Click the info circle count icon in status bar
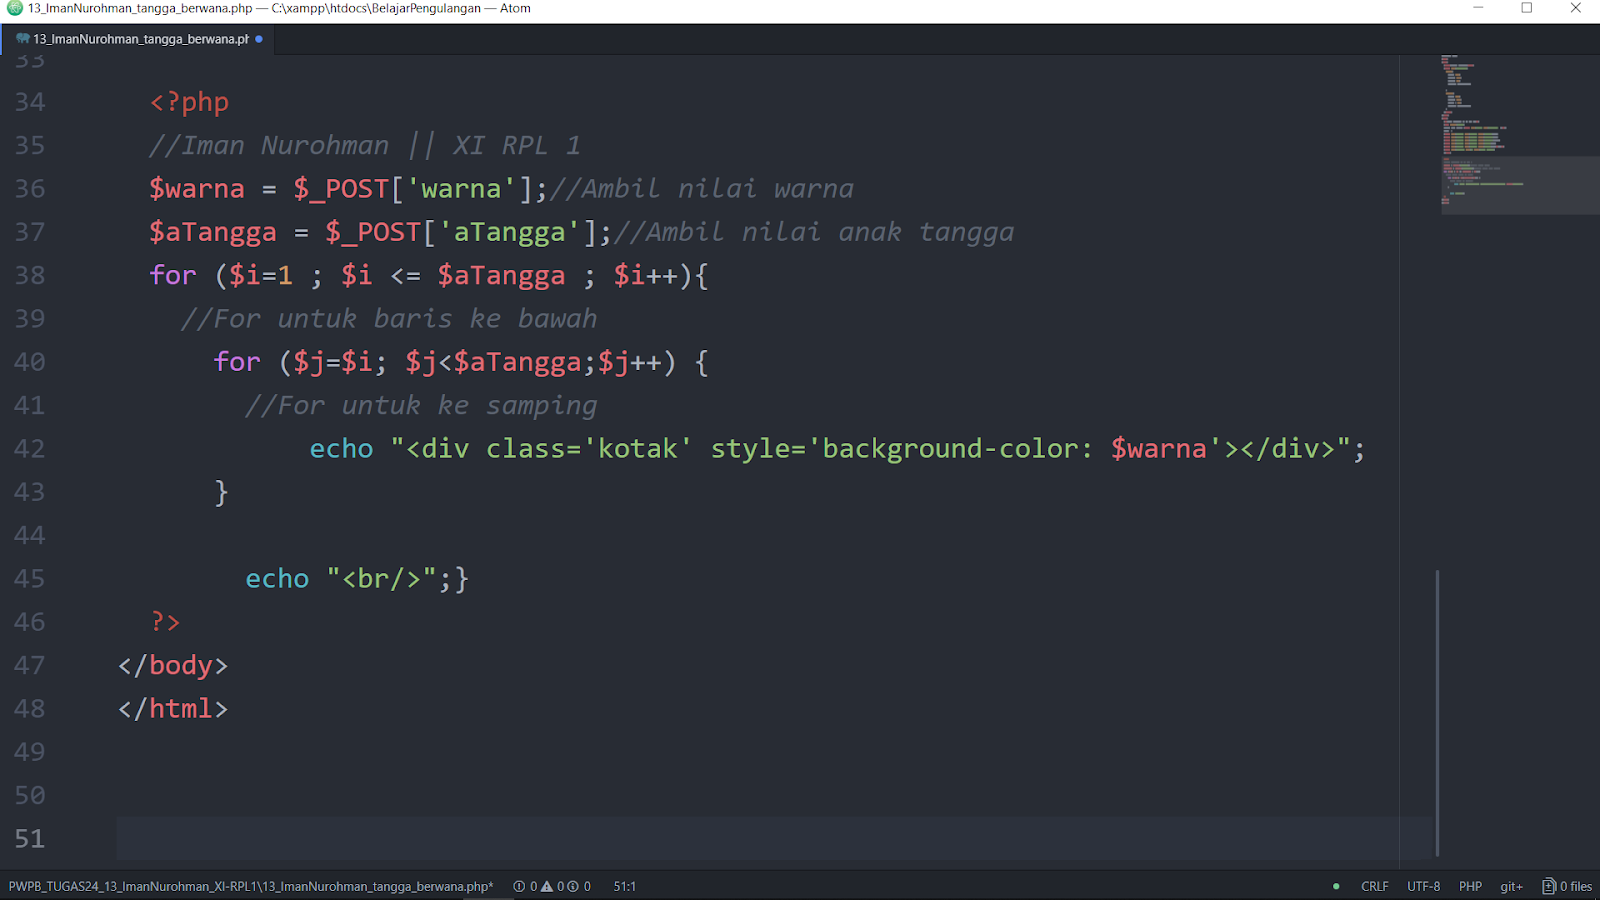1600x900 pixels. click(x=573, y=886)
